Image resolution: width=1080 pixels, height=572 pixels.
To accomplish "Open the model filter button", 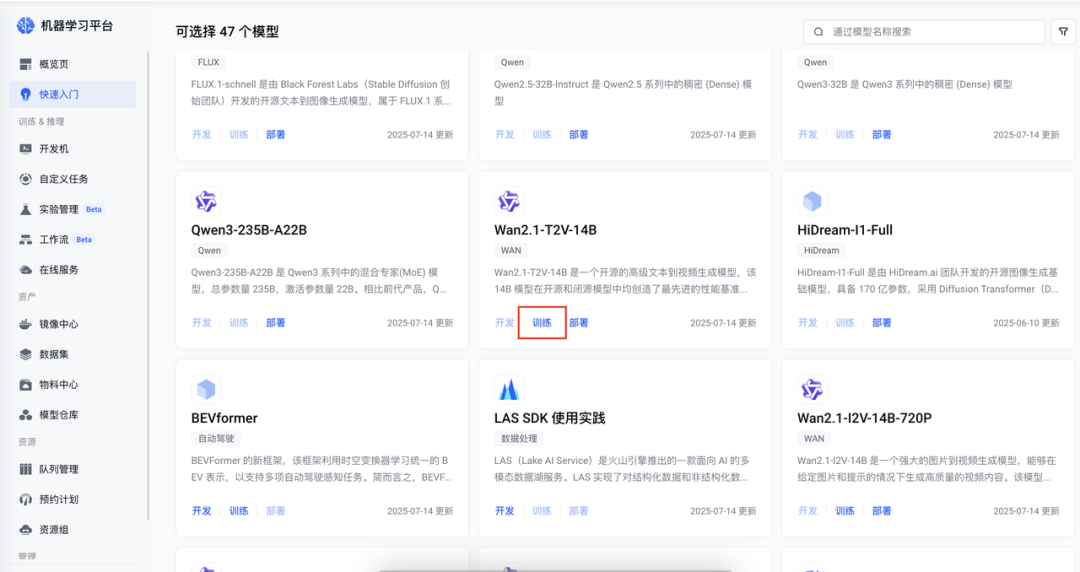I will pyautogui.click(x=1063, y=32).
